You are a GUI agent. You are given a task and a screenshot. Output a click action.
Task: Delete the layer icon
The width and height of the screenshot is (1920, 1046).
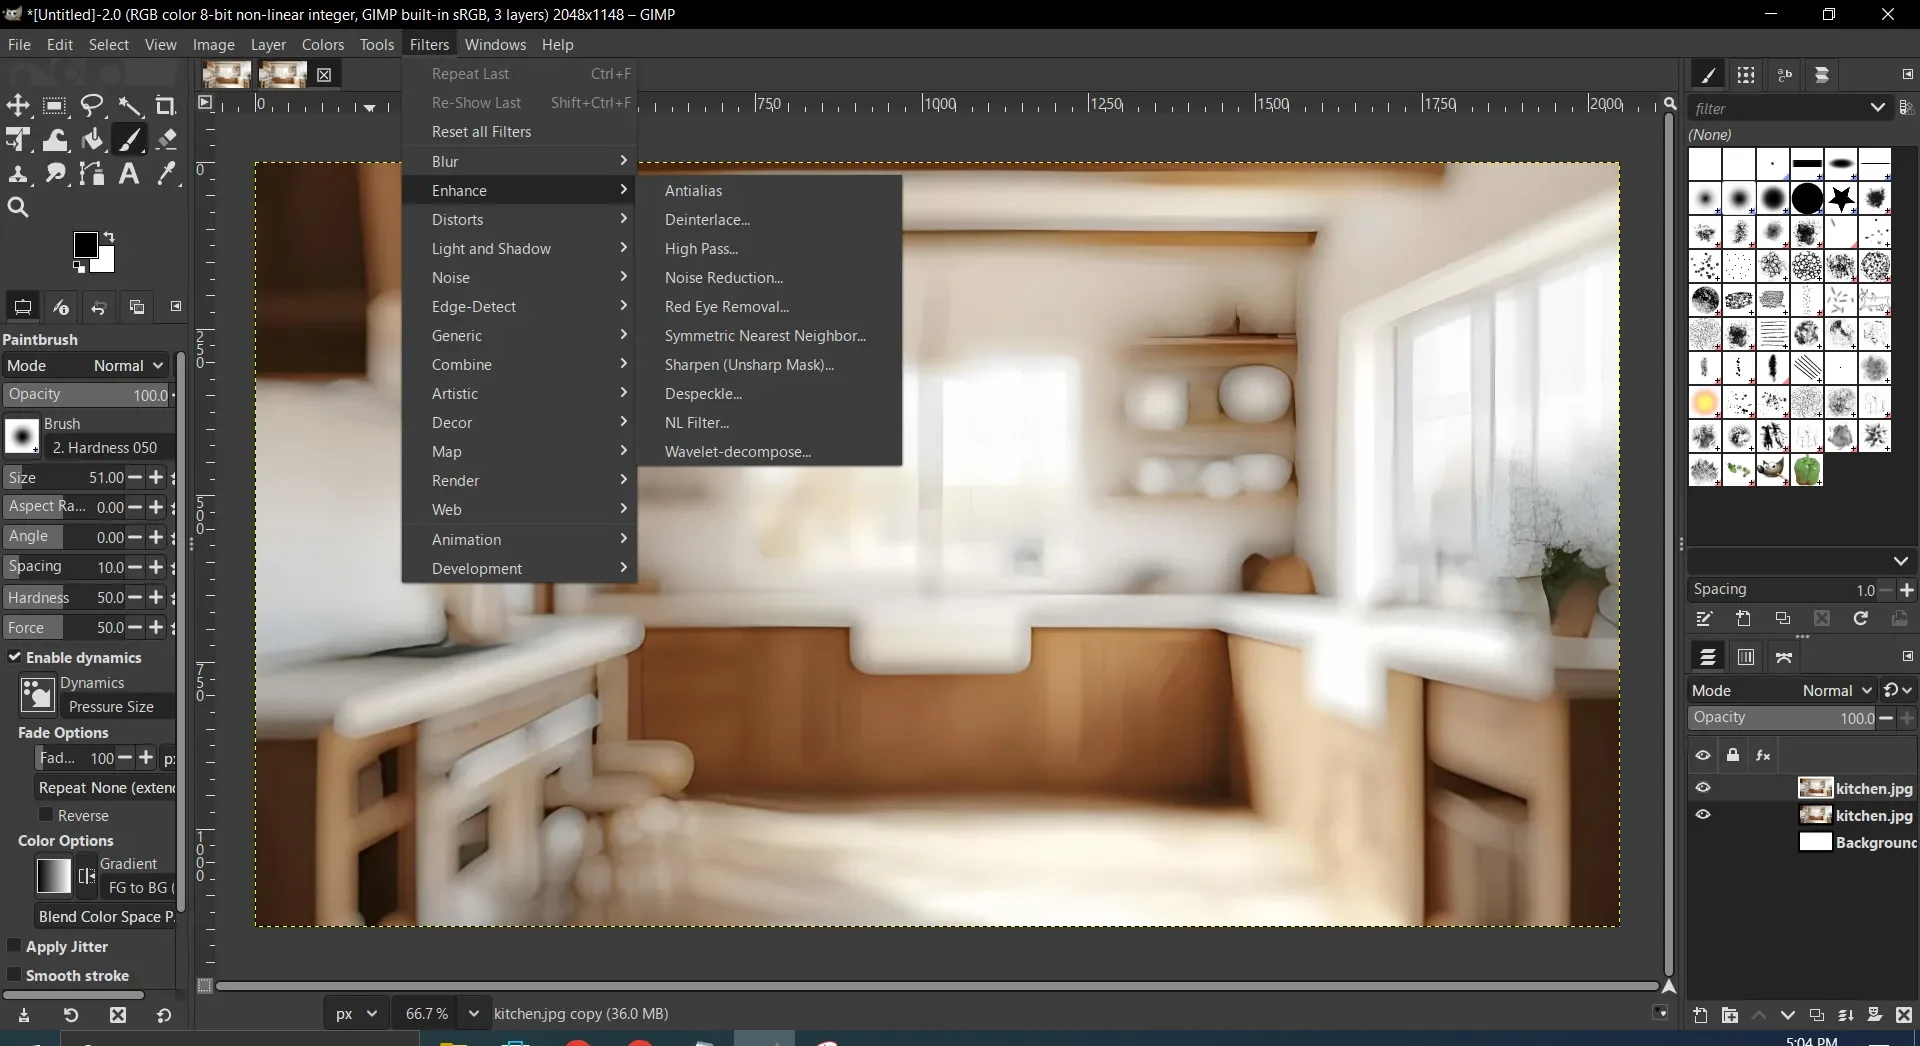(1904, 1015)
